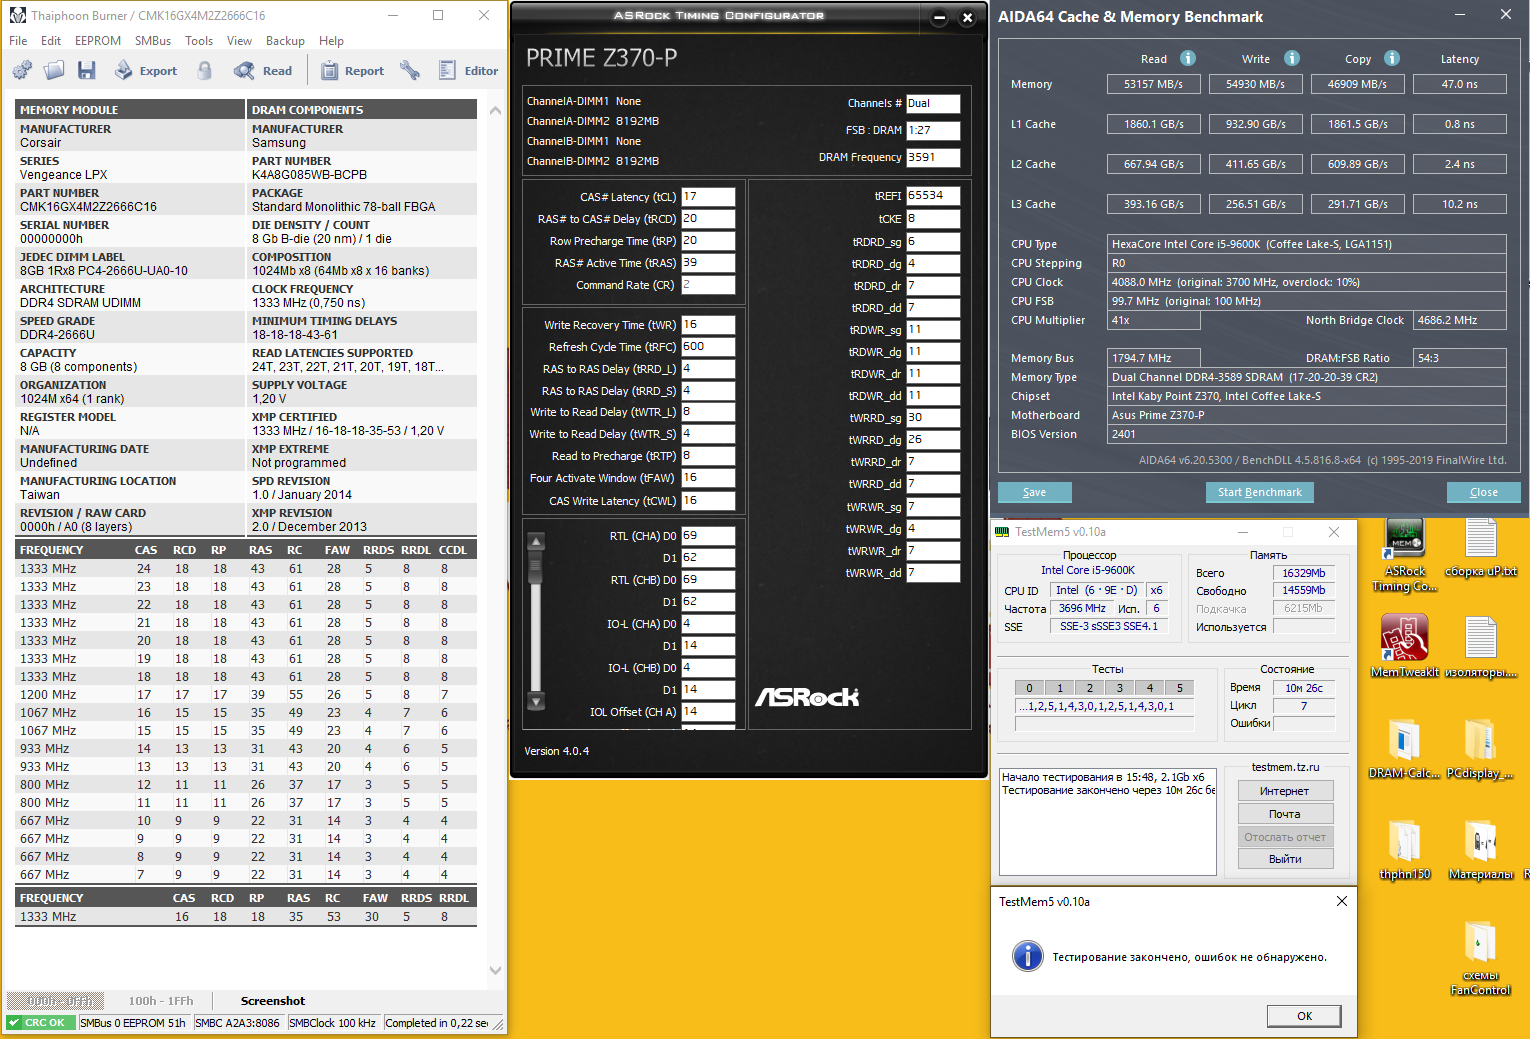Click the open folder icon in Thaiphoon Burner
The width and height of the screenshot is (1530, 1039).
(x=54, y=70)
